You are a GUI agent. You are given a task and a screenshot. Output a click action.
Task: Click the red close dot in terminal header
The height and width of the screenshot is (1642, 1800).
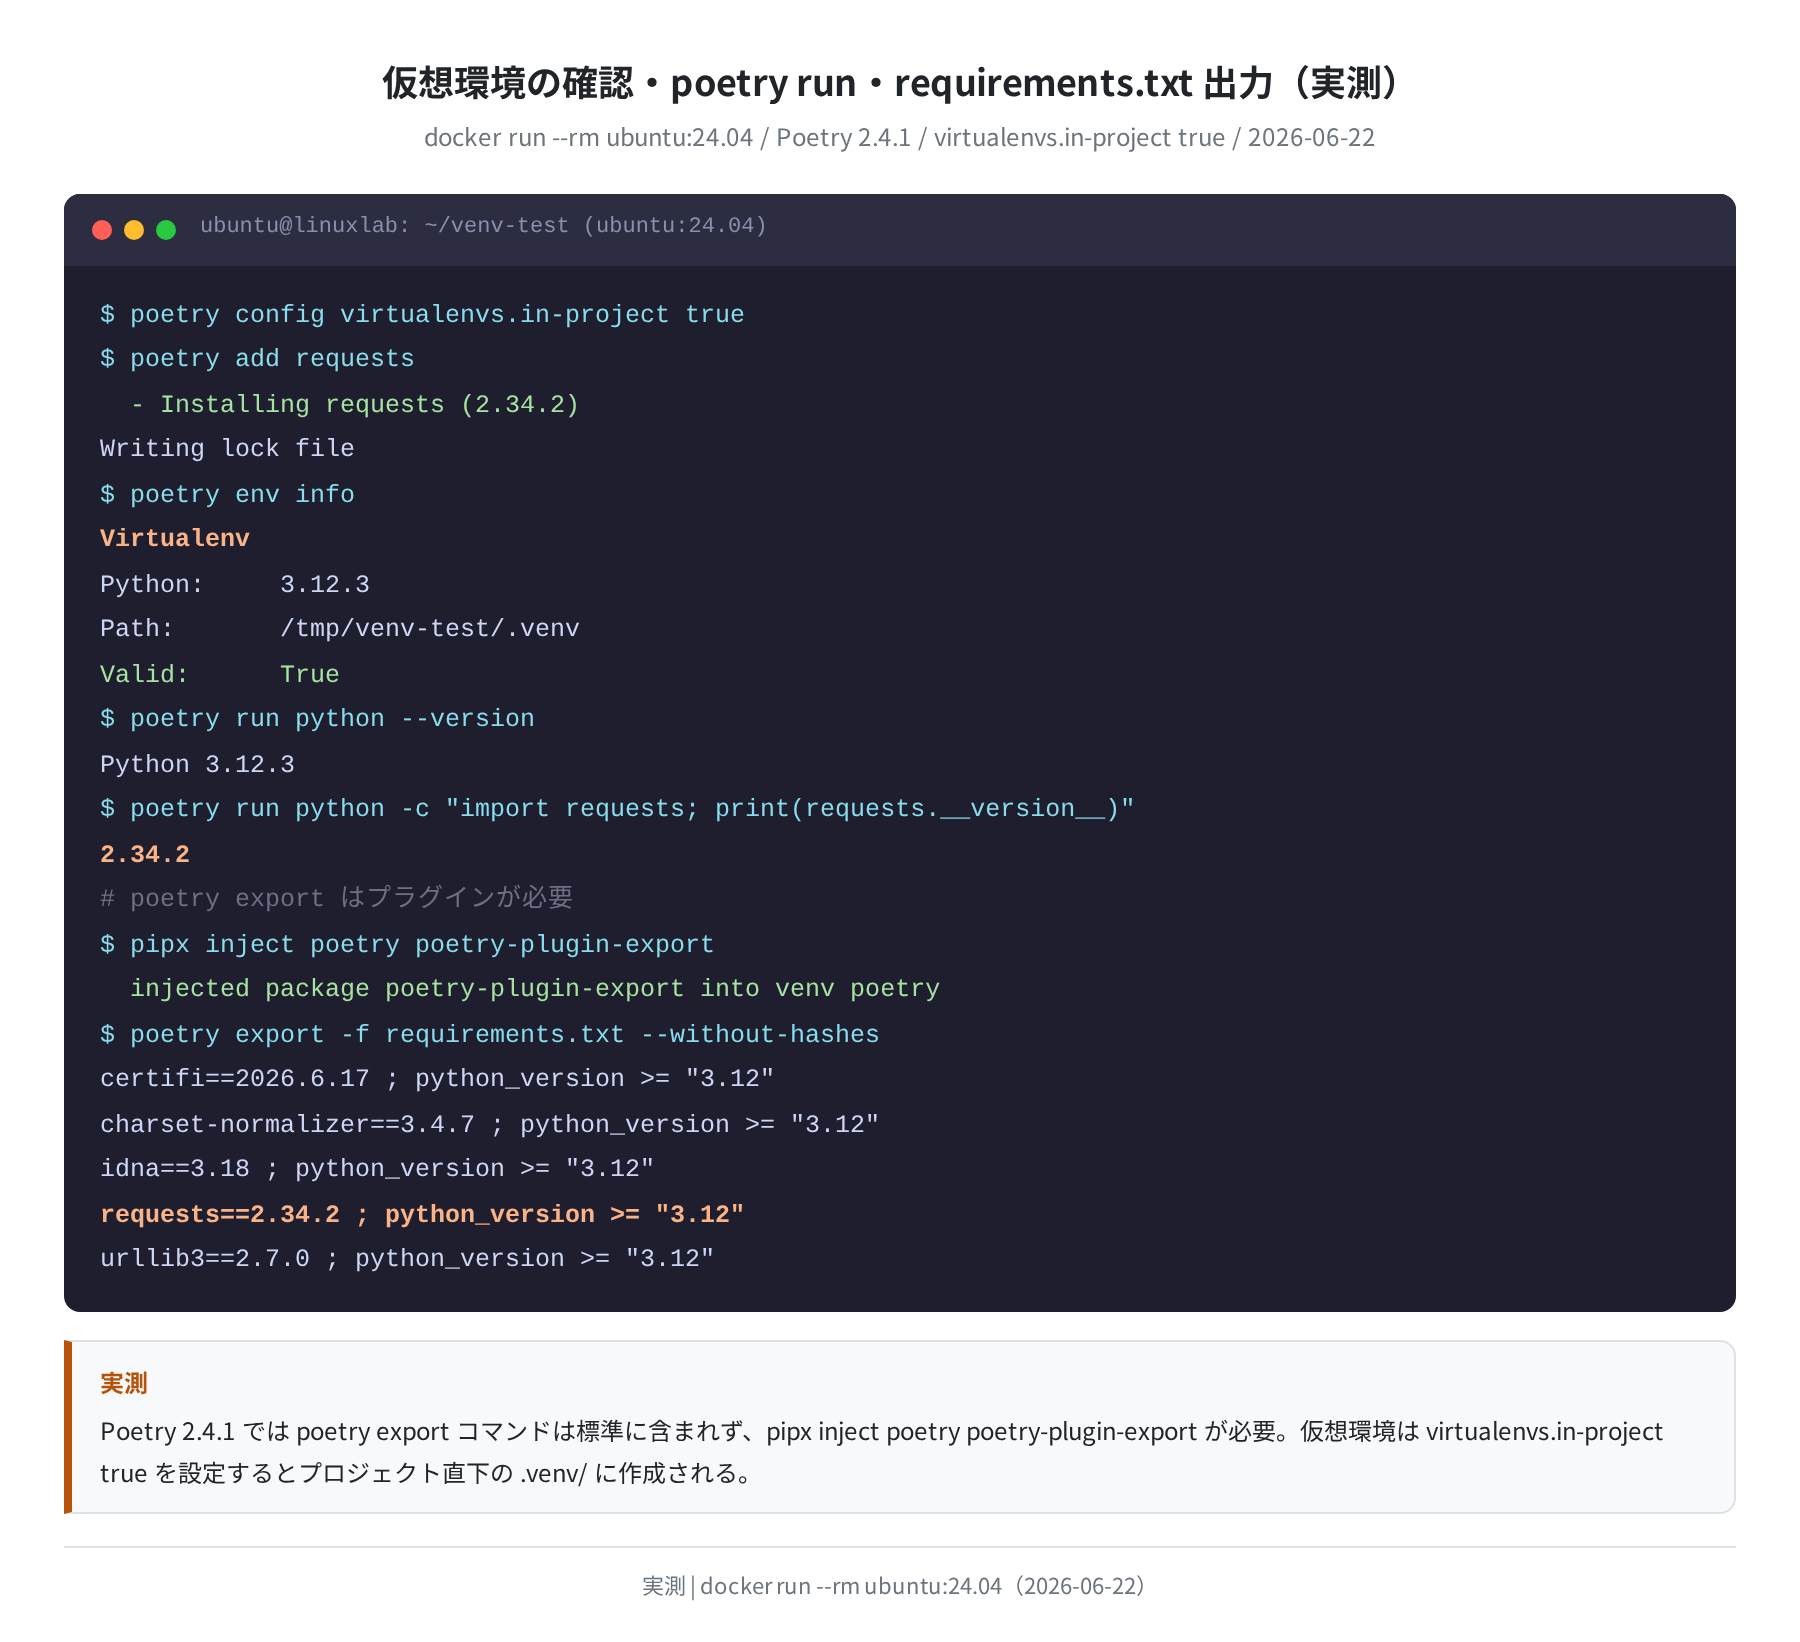pos(102,230)
